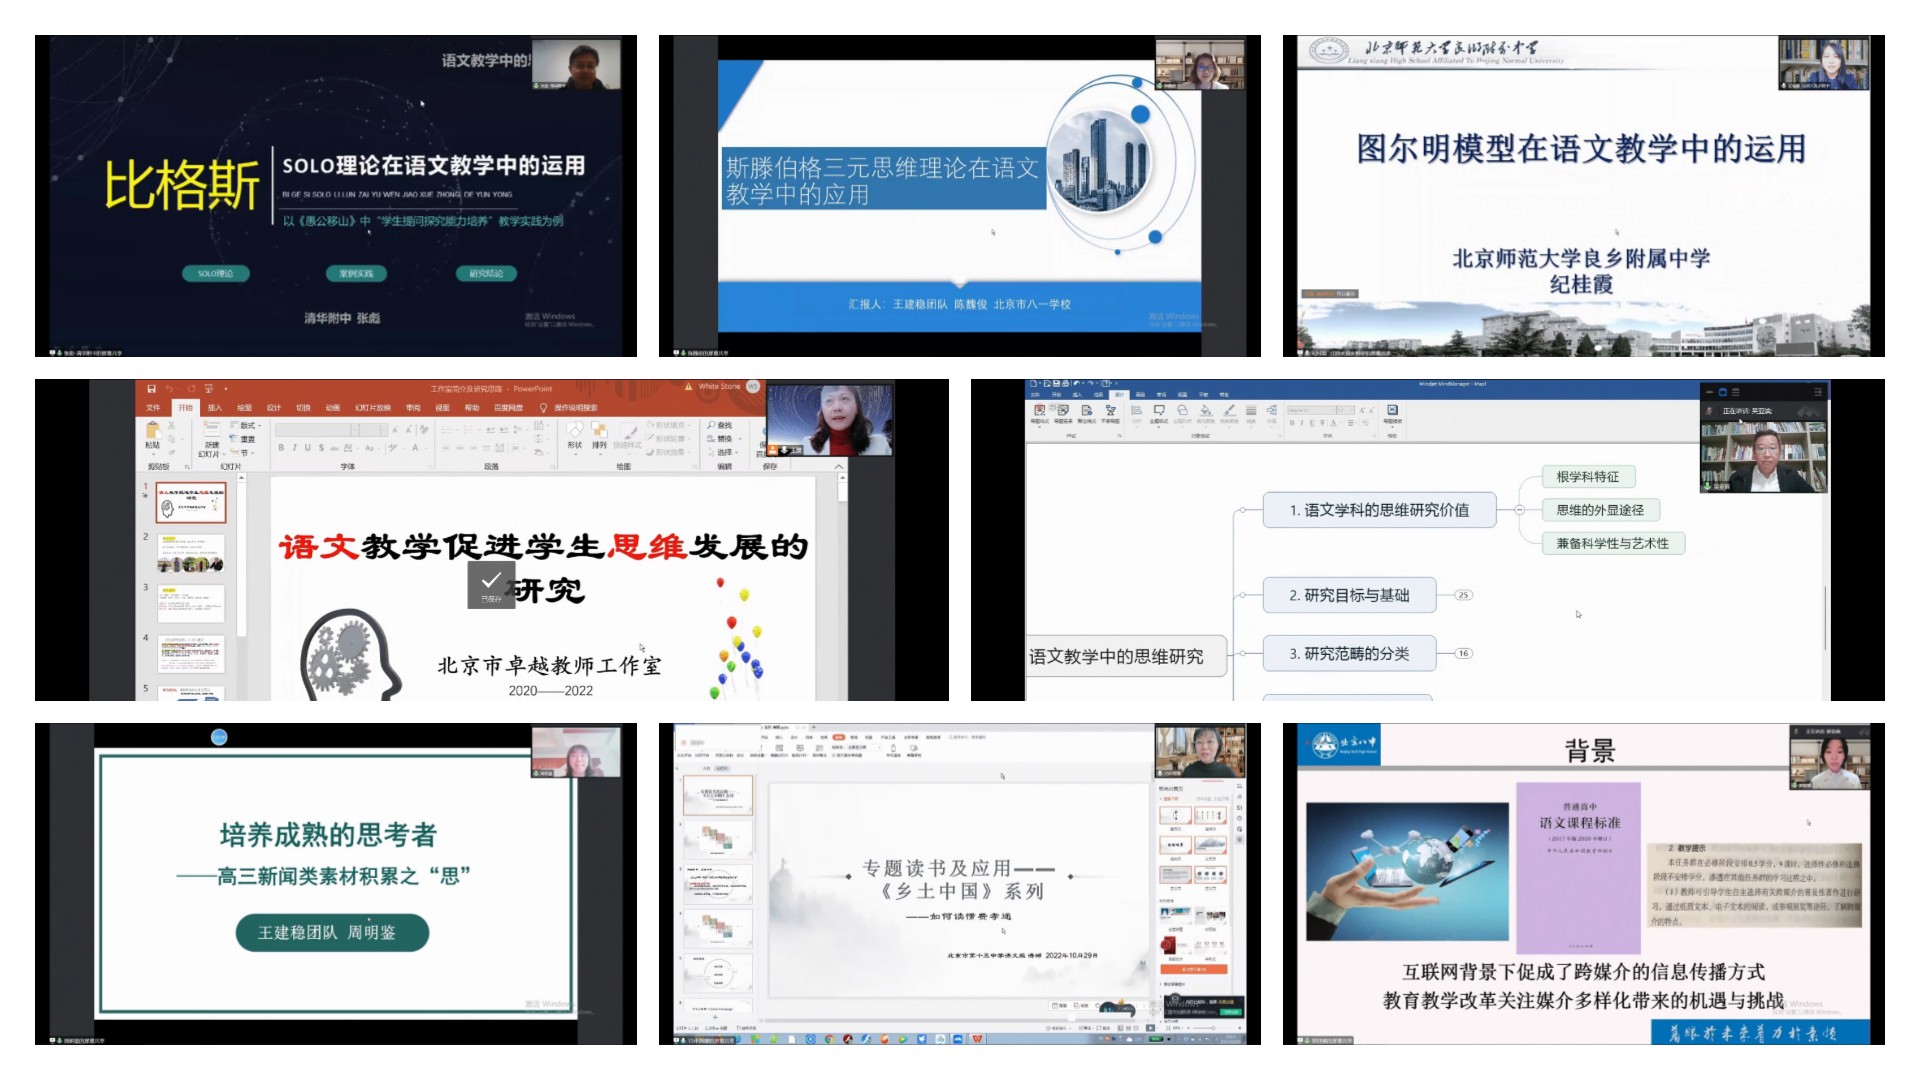Select the mind map node 思维的外显途径
The width and height of the screenshot is (1920, 1080).
(x=1599, y=510)
